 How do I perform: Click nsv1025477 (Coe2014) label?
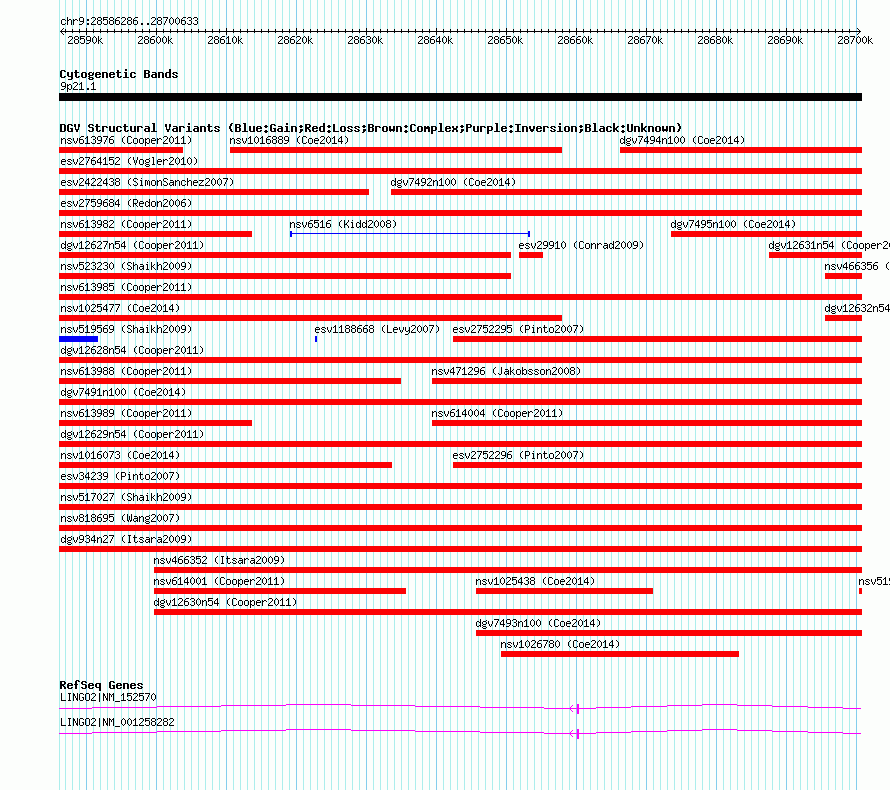(120, 308)
